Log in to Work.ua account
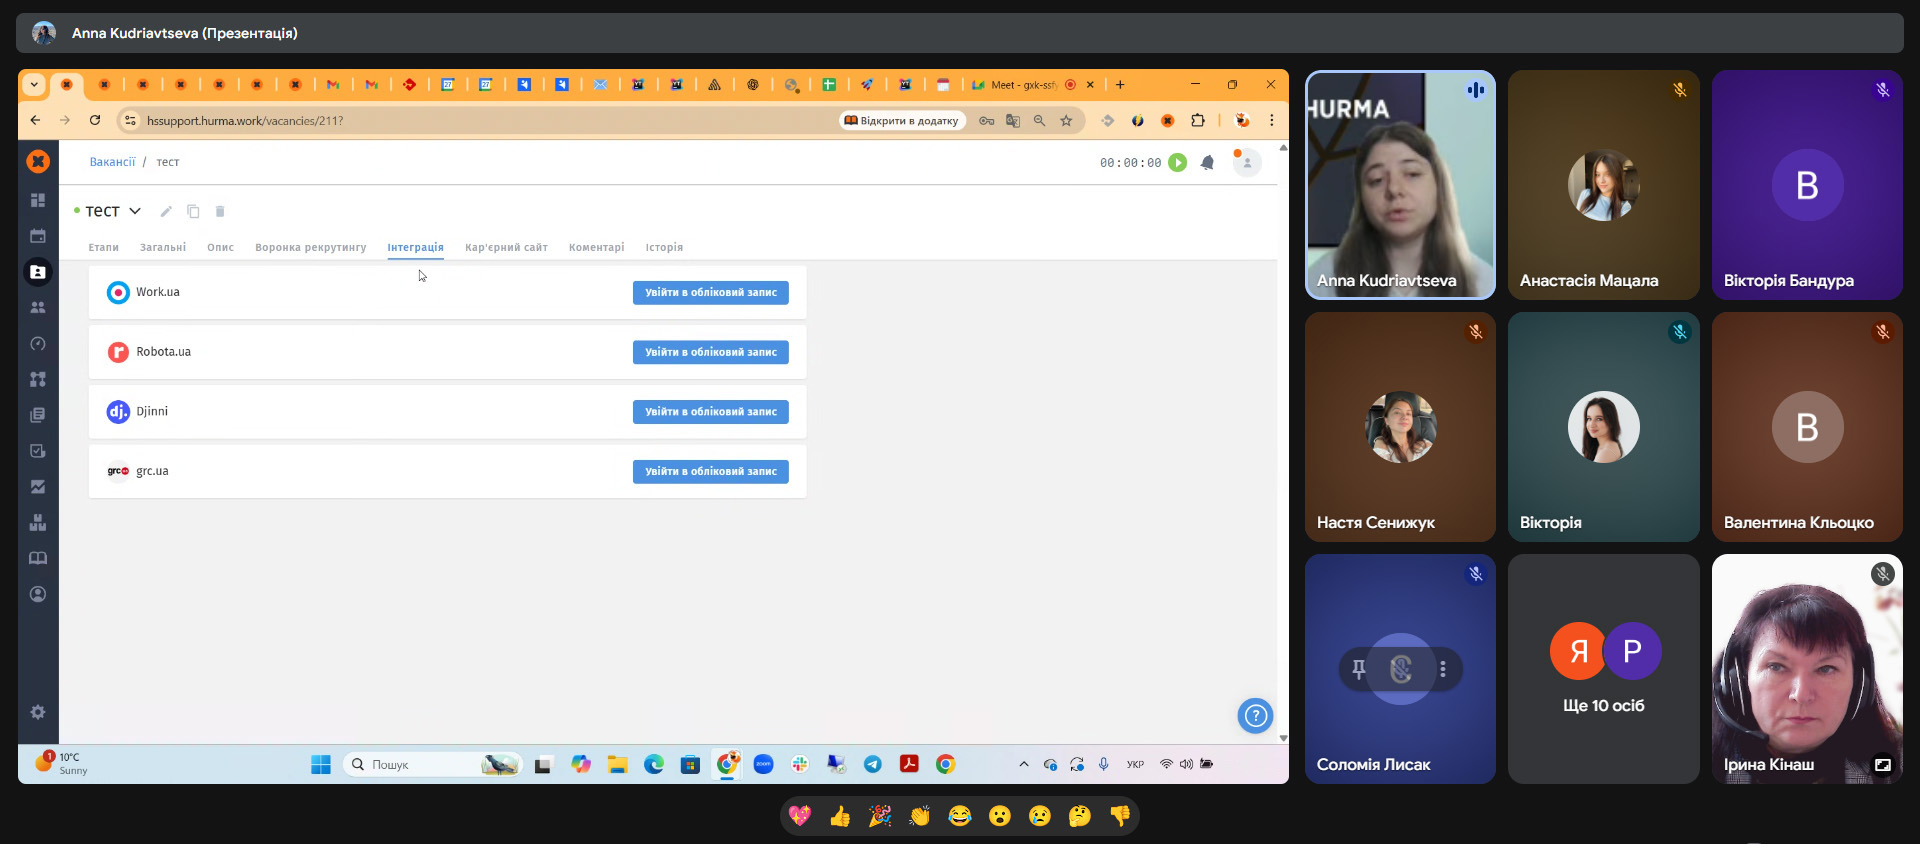The height and width of the screenshot is (844, 1920). coord(710,292)
